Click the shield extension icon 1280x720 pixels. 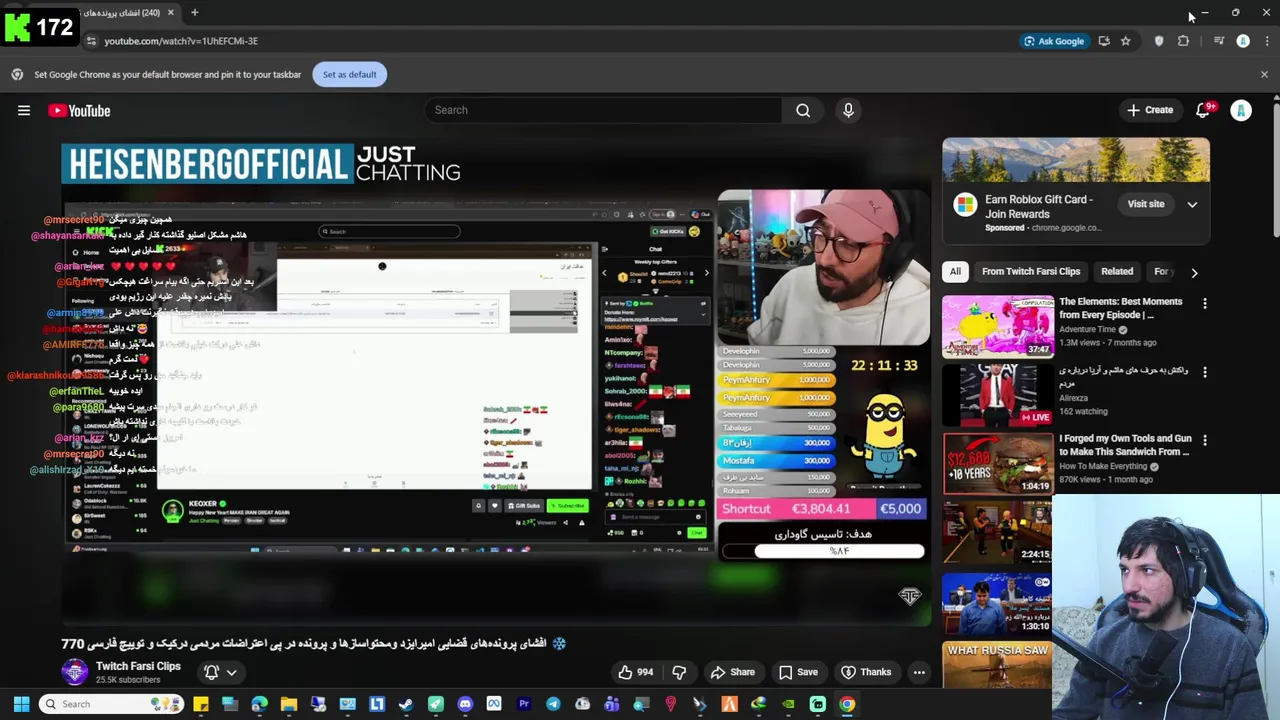tap(1159, 41)
